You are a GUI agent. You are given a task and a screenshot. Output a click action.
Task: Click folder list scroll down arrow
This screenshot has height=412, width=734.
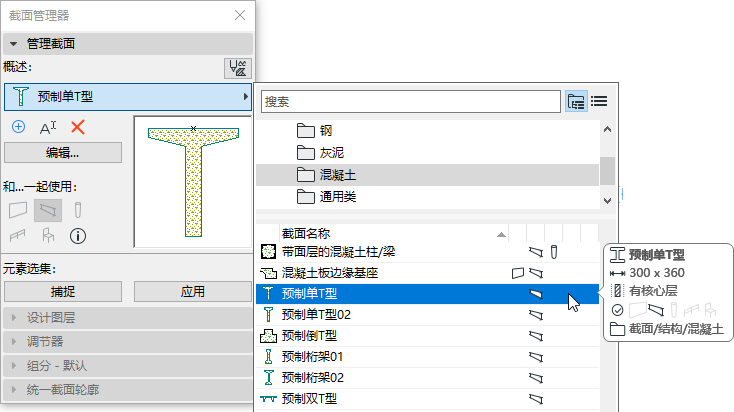[x=608, y=200]
